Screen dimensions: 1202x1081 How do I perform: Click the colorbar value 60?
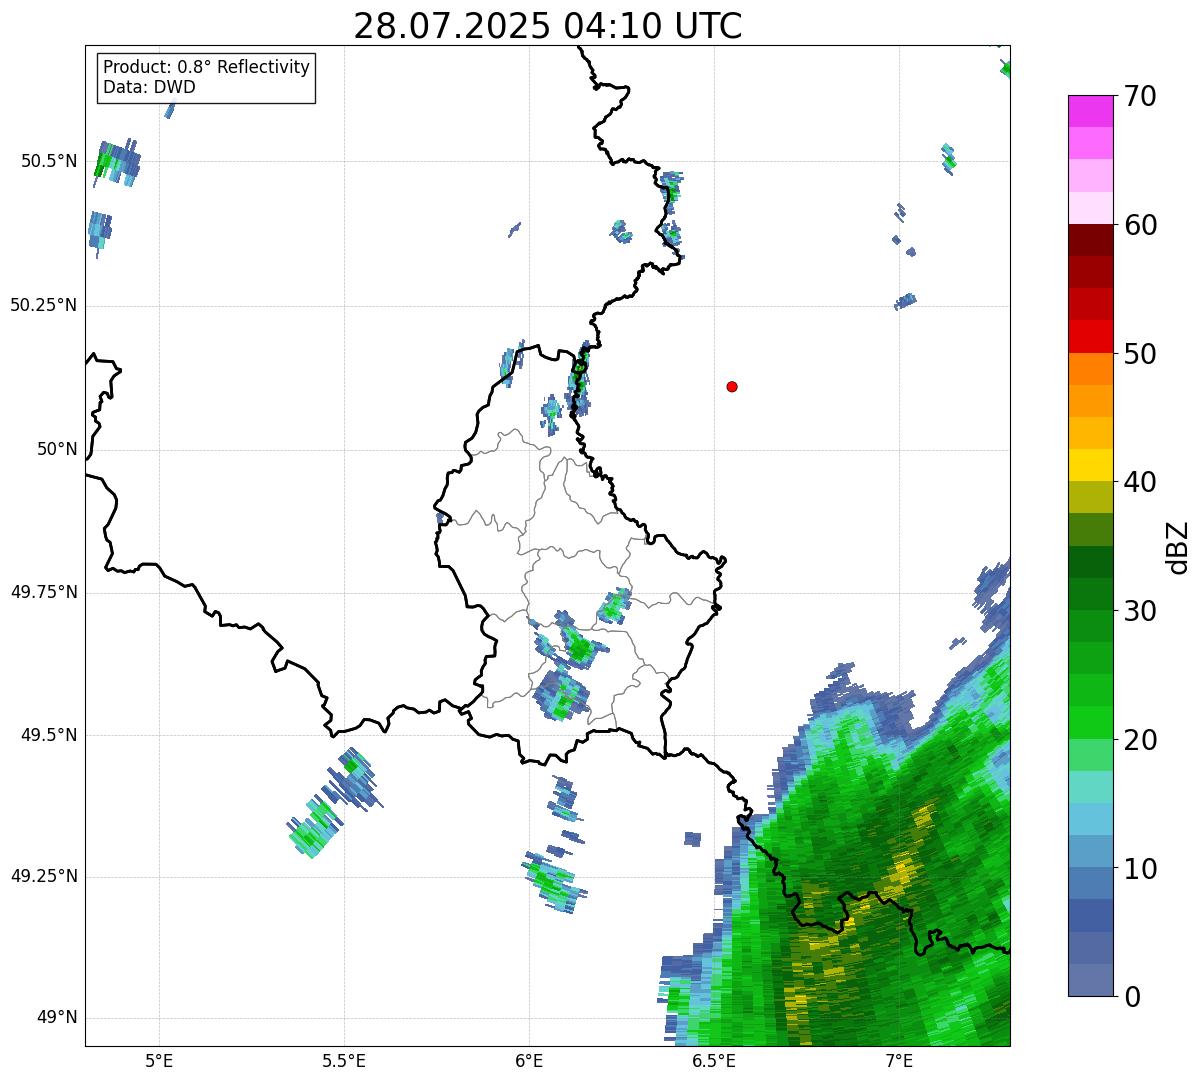click(x=1140, y=225)
